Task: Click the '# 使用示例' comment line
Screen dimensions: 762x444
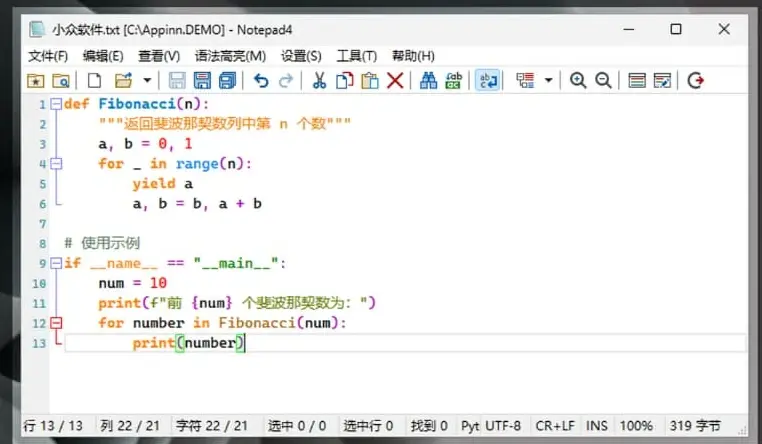Action: pos(102,243)
